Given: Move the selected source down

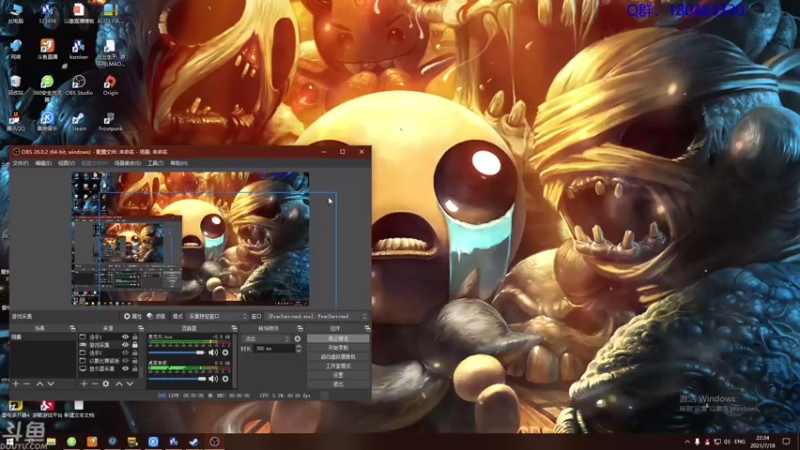Looking at the screenshot, I should click(x=130, y=384).
